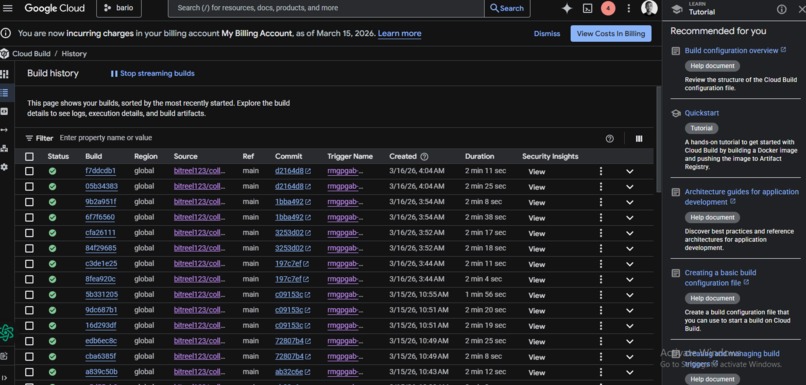Check the box for build 05b34383
This screenshot has width=806, height=385.
coord(29,187)
